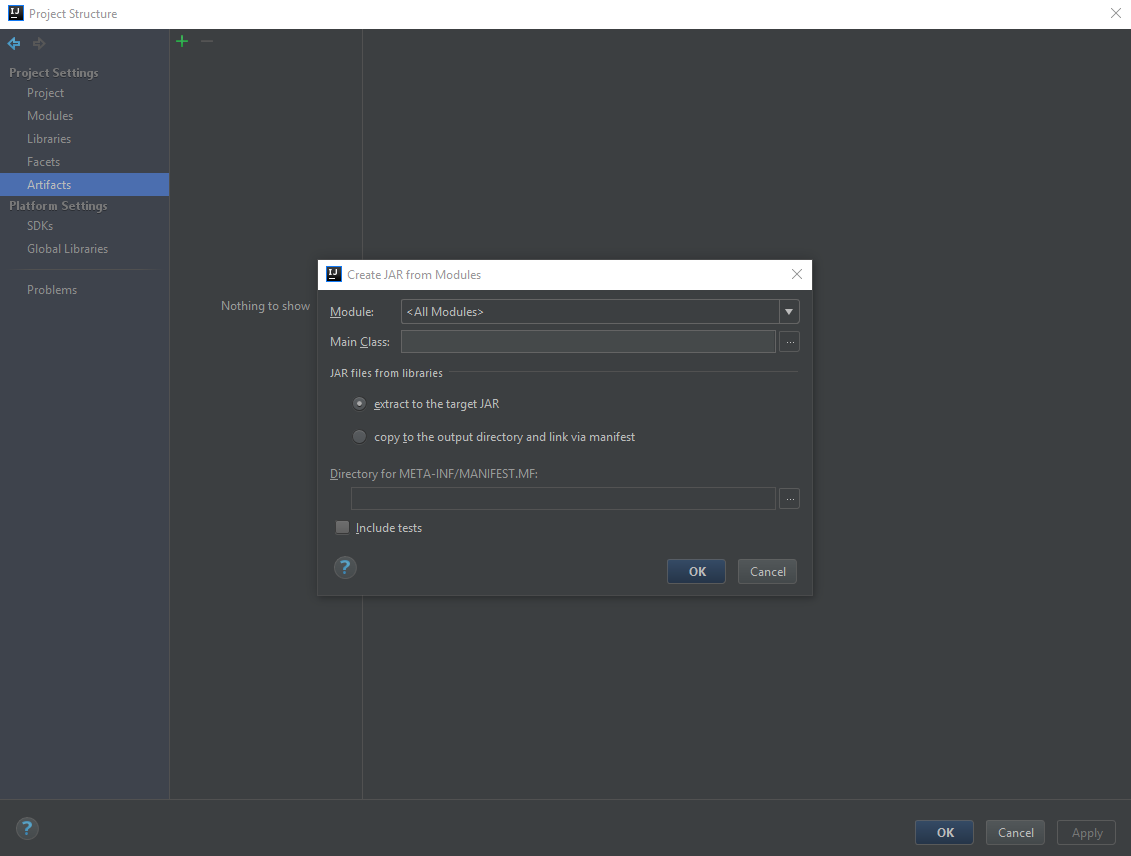
Task: Browse for the MANIFEST.MF directory with the ellipsis button
Action: [789, 498]
